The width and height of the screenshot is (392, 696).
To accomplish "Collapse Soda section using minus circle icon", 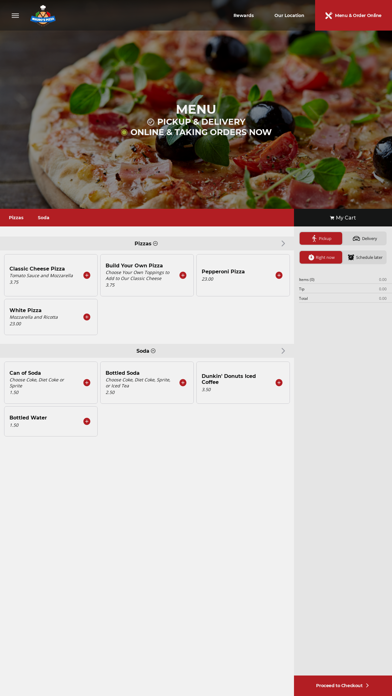I will point(153,351).
